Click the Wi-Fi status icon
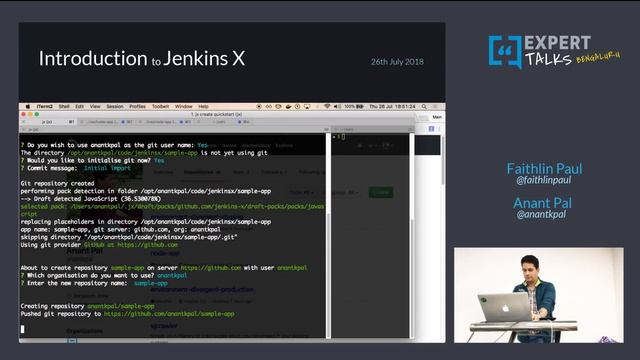The height and width of the screenshot is (360, 640). 327,107
